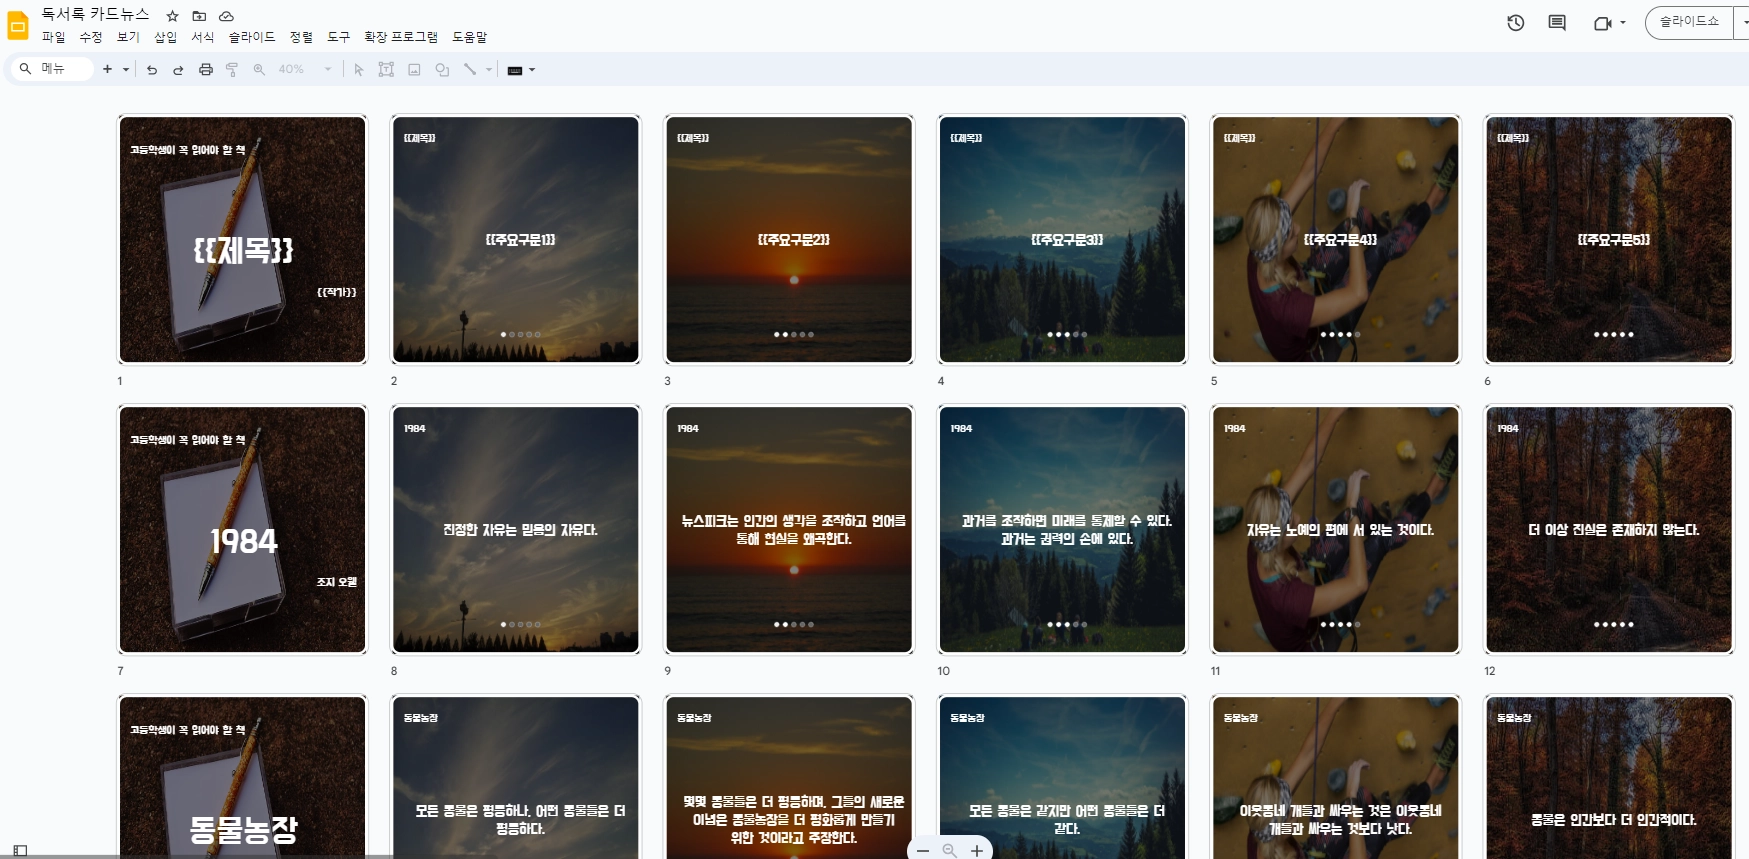Viewport: 1749px width, 859px height.
Task: Open the Google Slides home logo
Action: (x=18, y=25)
